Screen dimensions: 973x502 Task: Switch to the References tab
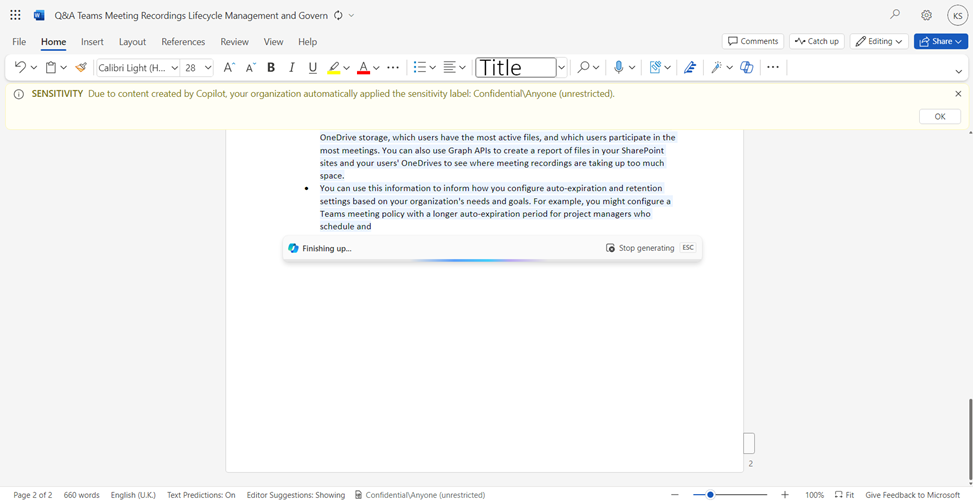183,42
